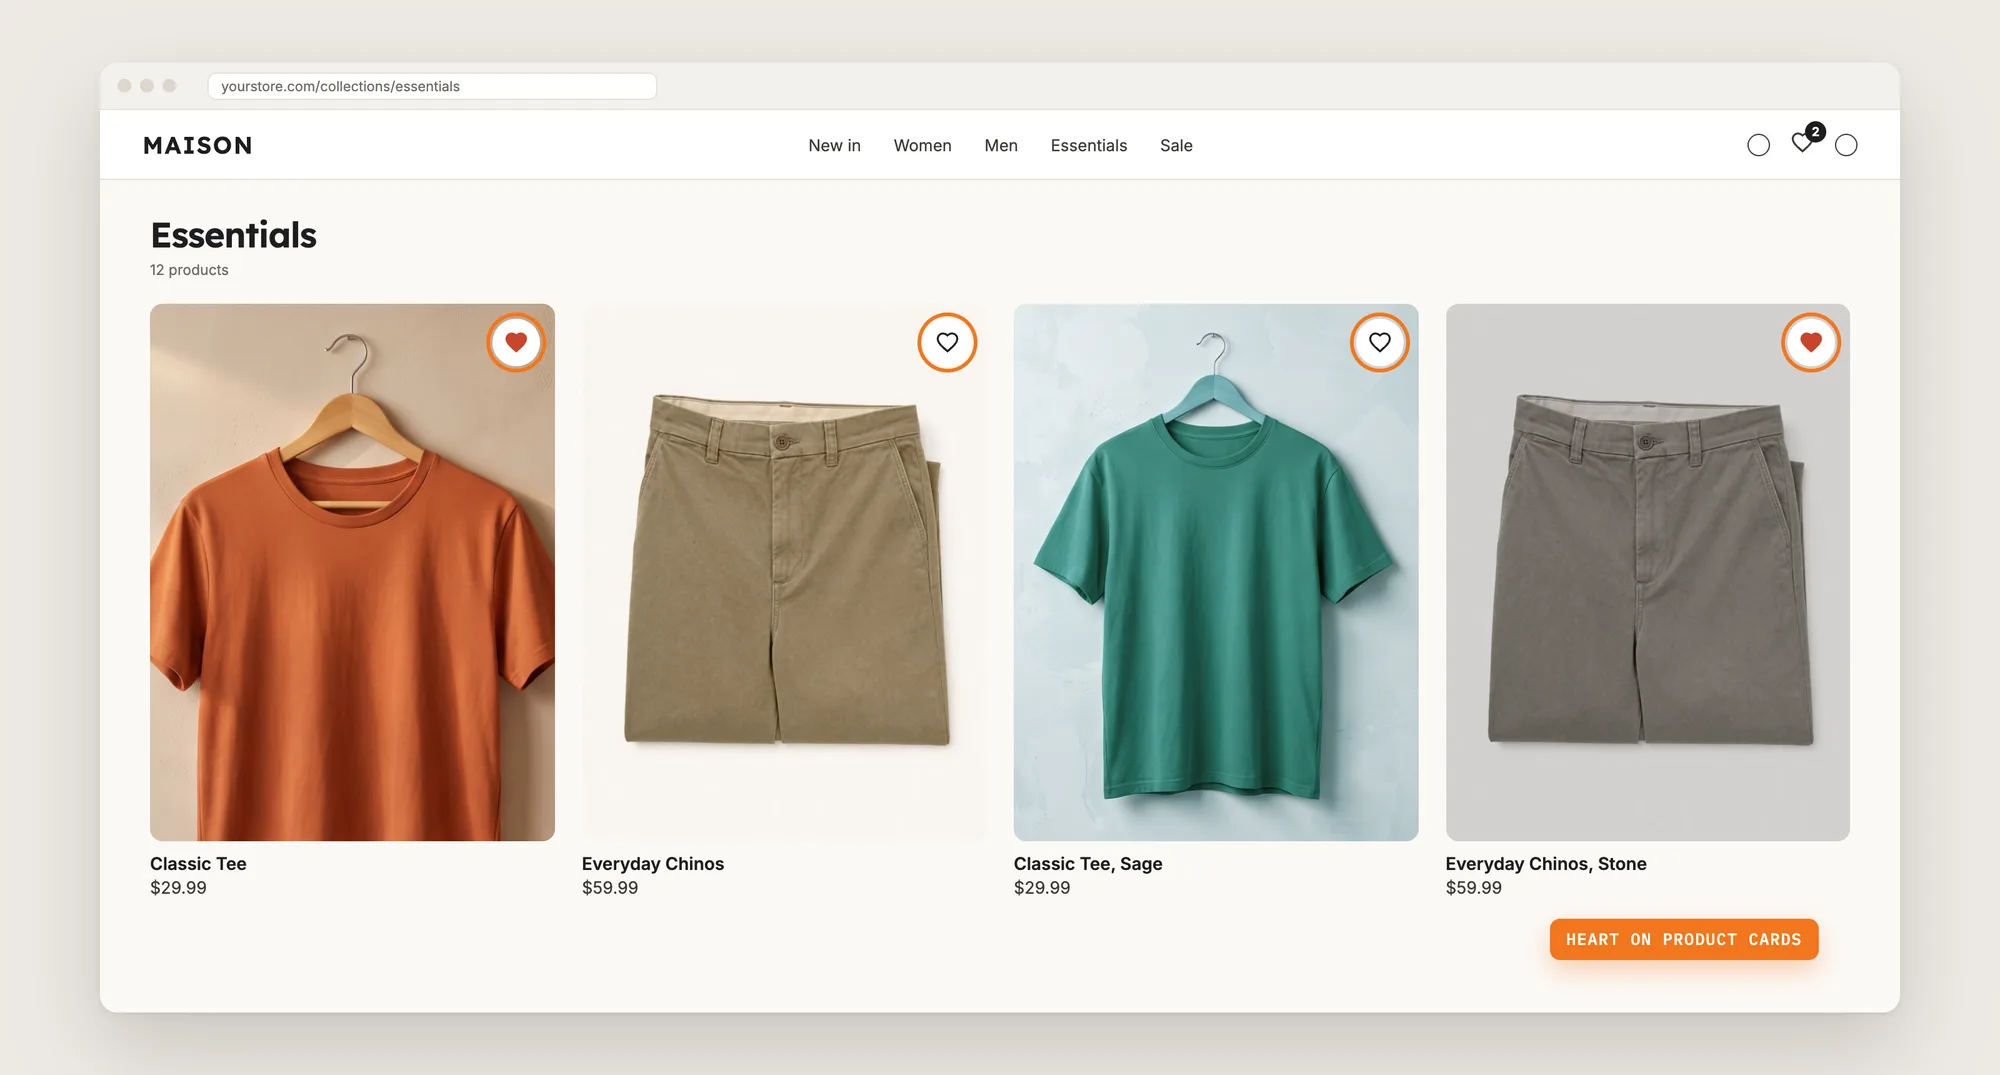Open the "Everyday Chinos, Stone" product title
This screenshot has height=1075, width=2000.
pos(1546,863)
